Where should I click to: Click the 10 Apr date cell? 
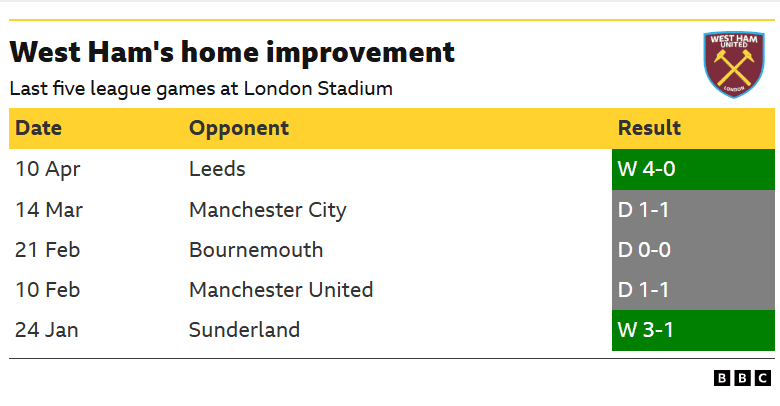coord(48,169)
